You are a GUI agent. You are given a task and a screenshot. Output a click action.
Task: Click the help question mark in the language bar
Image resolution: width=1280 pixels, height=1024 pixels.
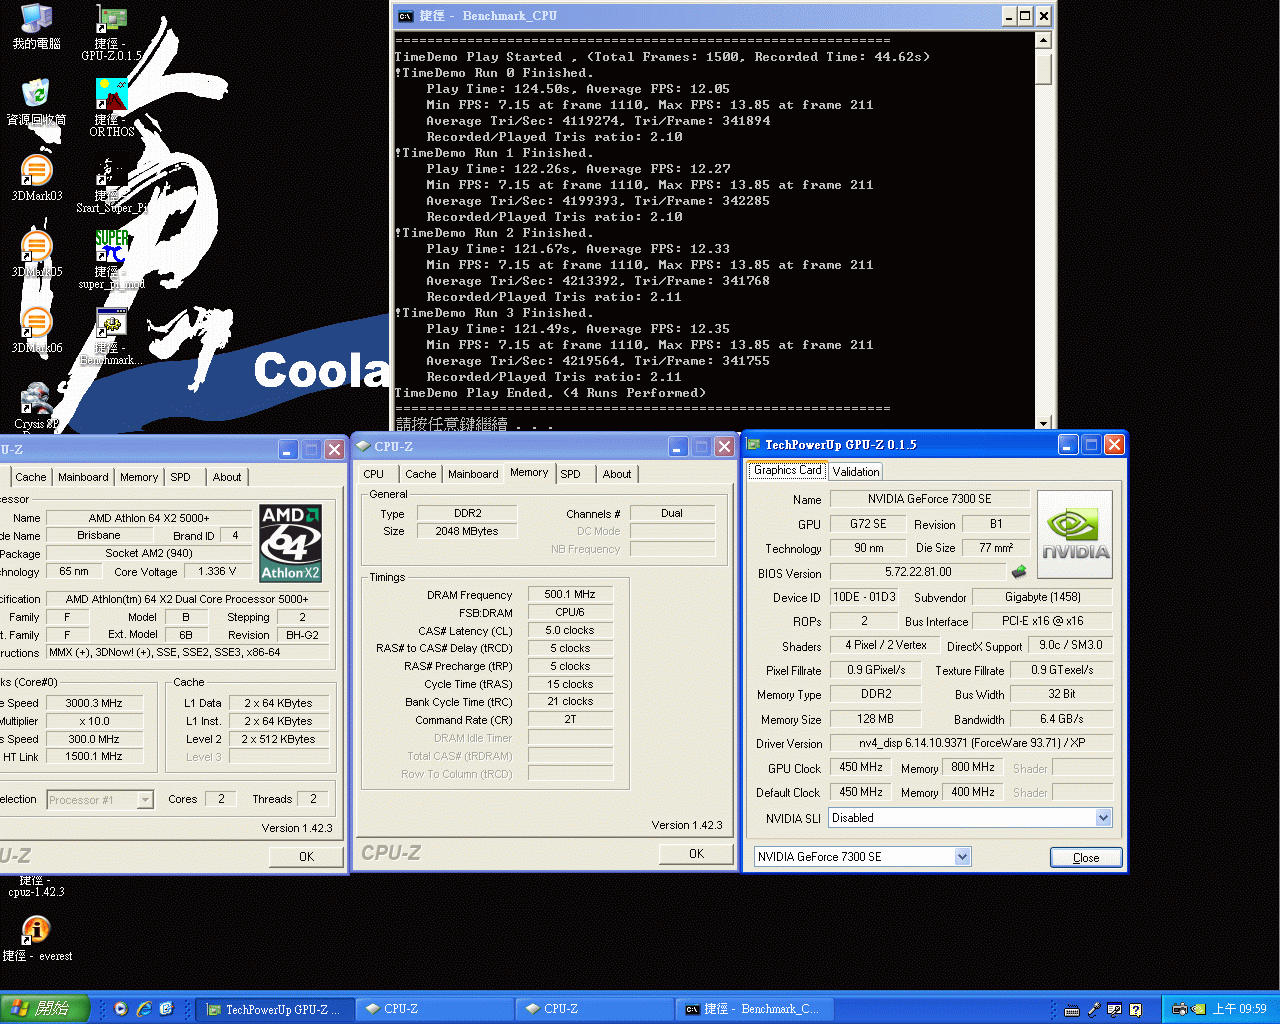coord(1136,1010)
